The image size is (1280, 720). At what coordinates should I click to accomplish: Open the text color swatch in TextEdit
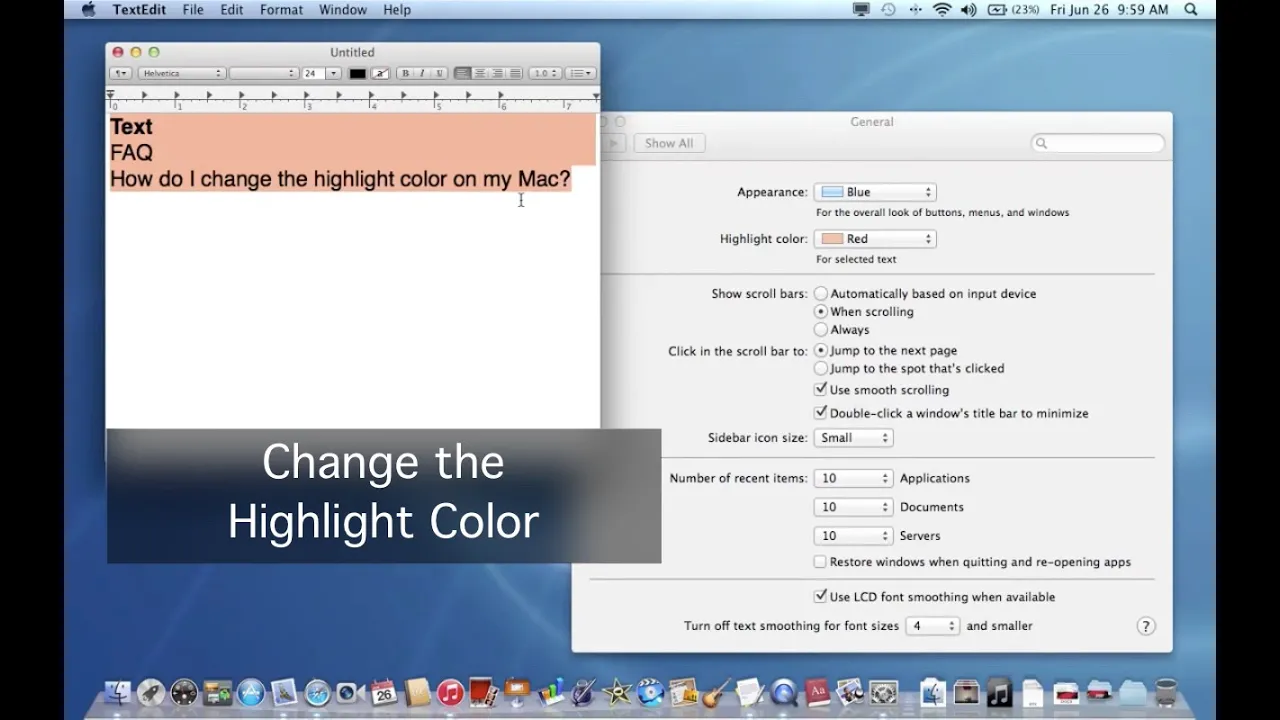click(x=357, y=73)
